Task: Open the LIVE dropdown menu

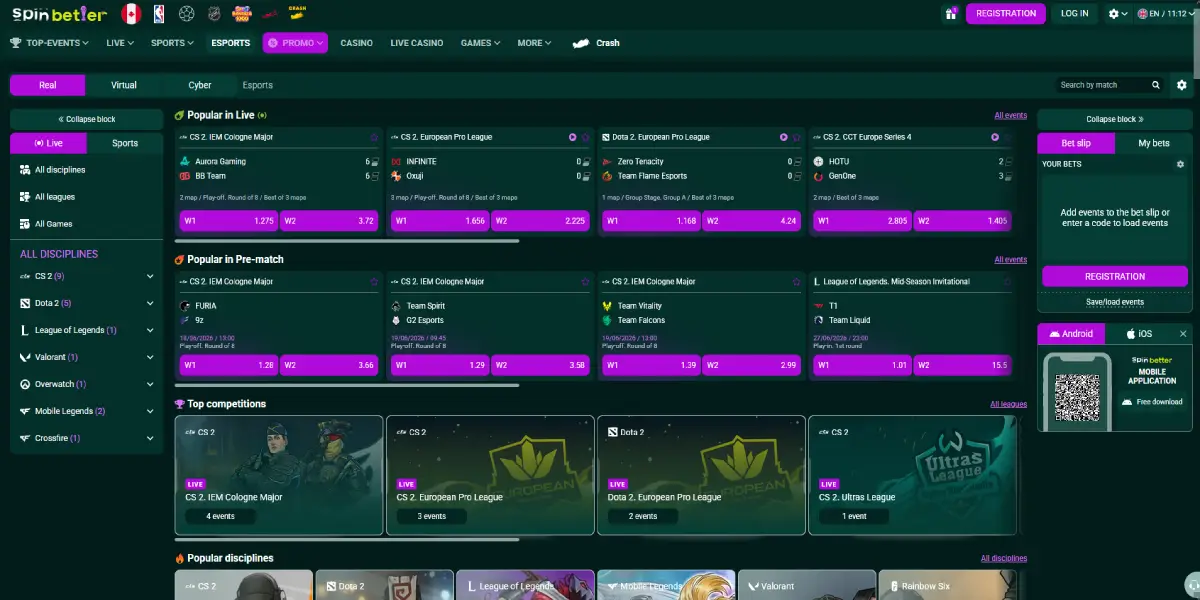Action: (120, 43)
